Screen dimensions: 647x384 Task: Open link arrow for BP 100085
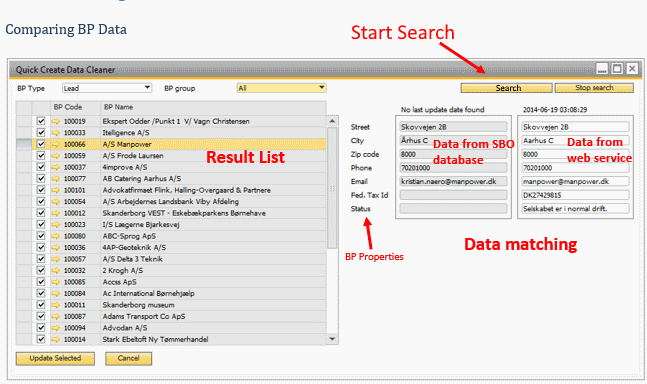(x=56, y=282)
